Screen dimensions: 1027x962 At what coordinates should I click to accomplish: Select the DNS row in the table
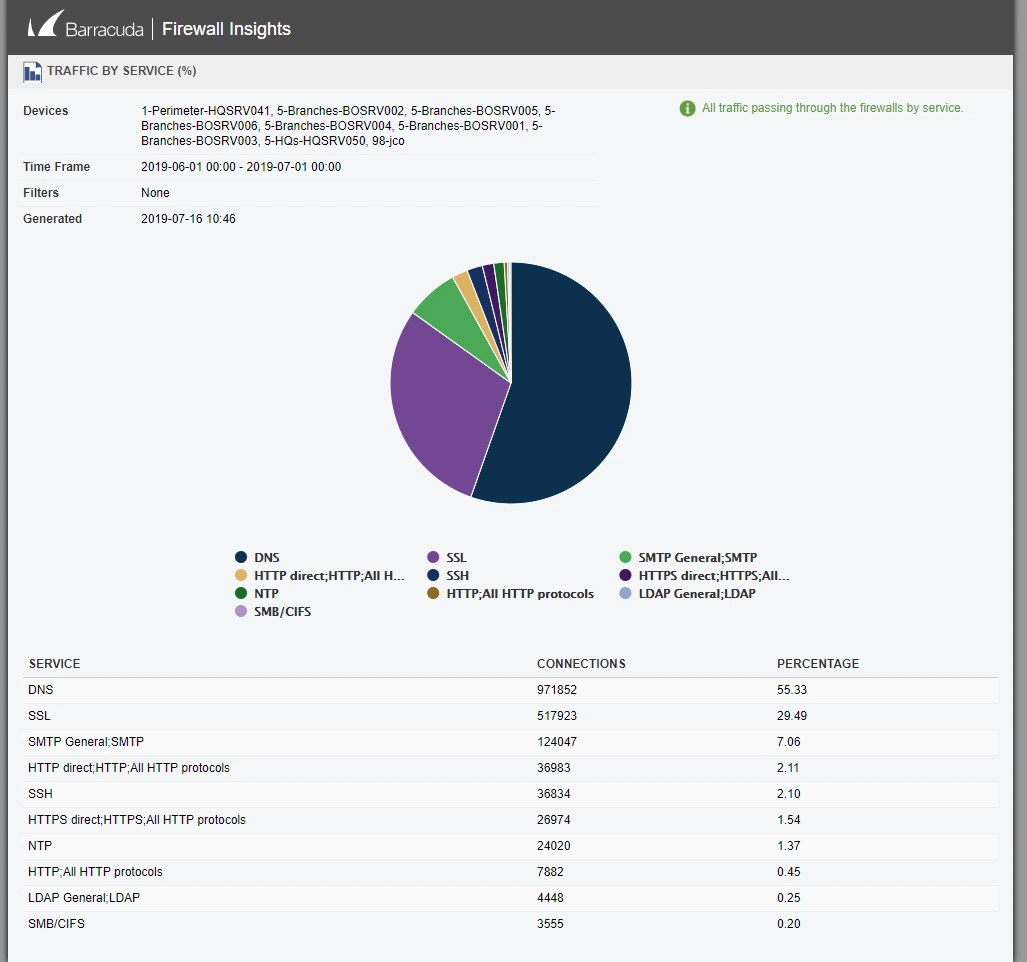click(x=300, y=690)
